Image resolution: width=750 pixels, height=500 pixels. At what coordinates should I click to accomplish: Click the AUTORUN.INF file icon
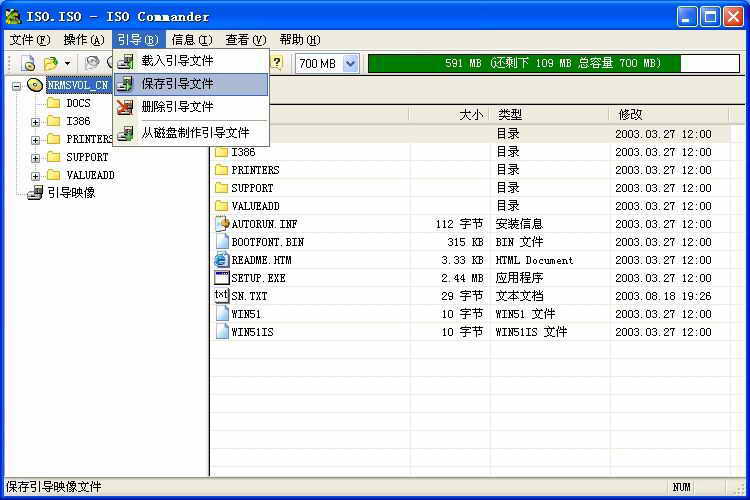tap(222, 224)
